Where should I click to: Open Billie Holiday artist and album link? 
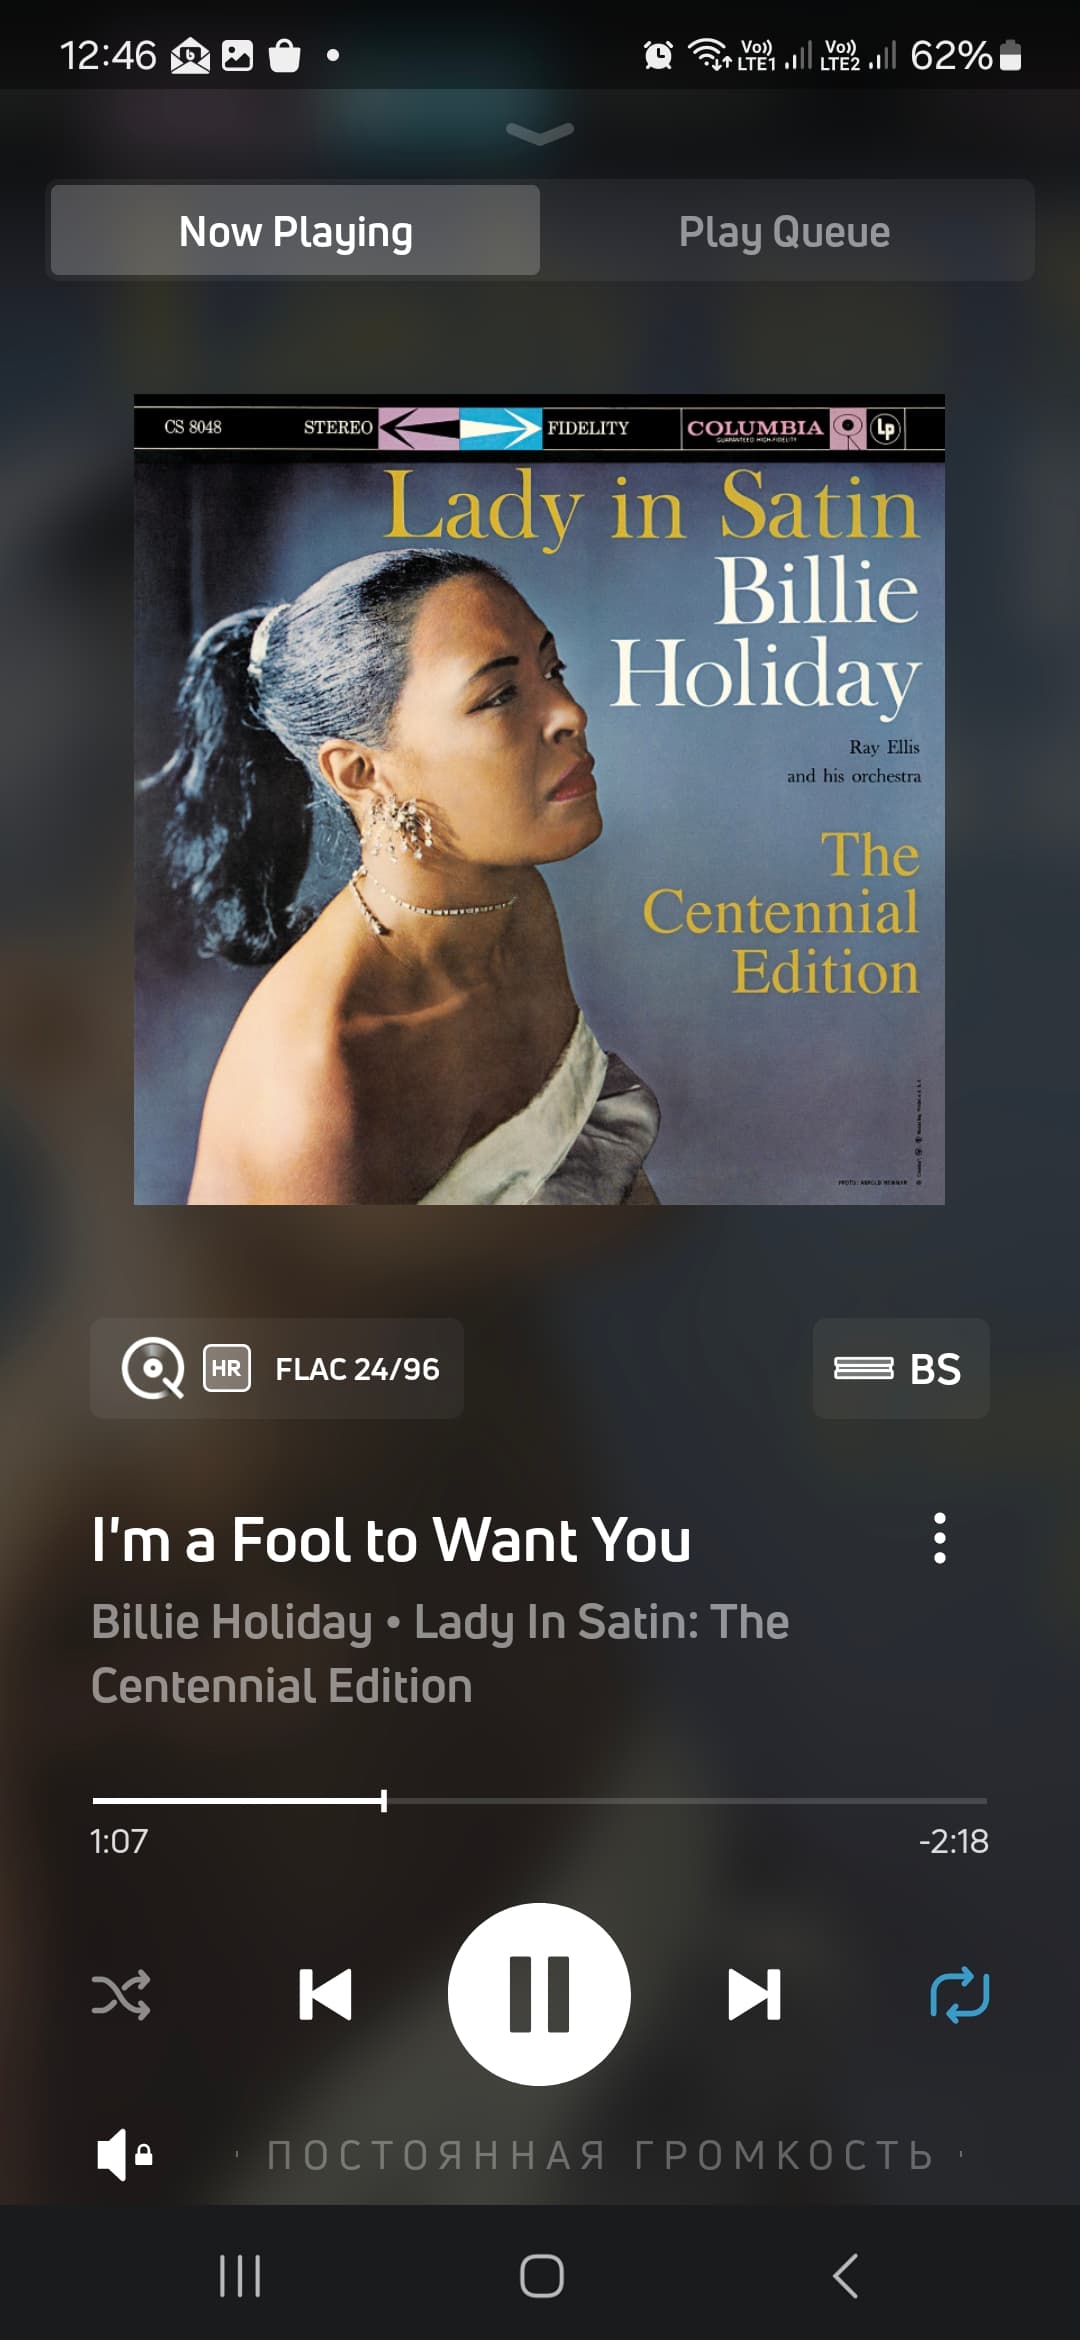point(440,1653)
